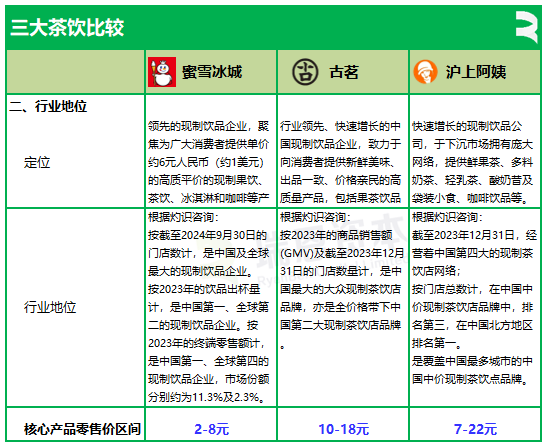Screen dimensions: 546x448
Task: Click the 蜜雪冰城 text 按截至2024年9月30日的
Action: click(x=207, y=235)
